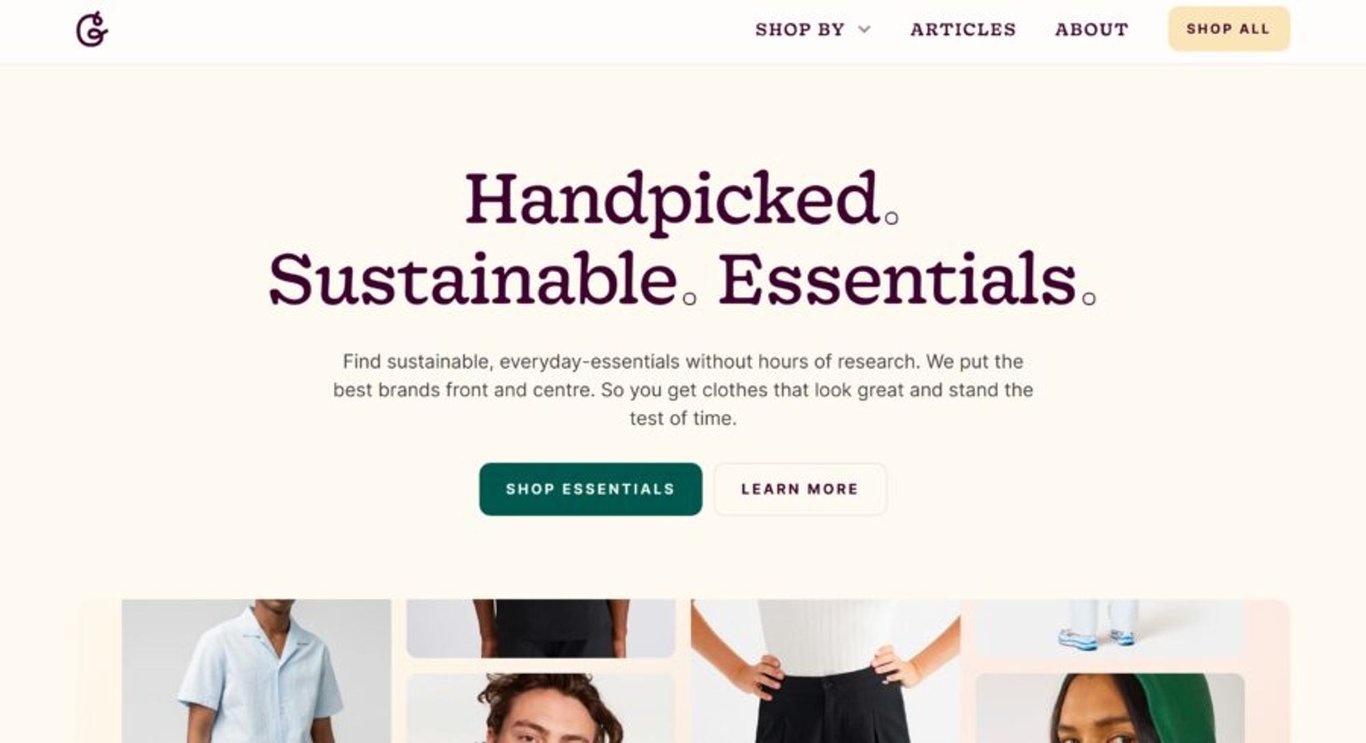Open the white top black trousers photo
Viewport: 1366px width, 743px height.
[x=825, y=671]
